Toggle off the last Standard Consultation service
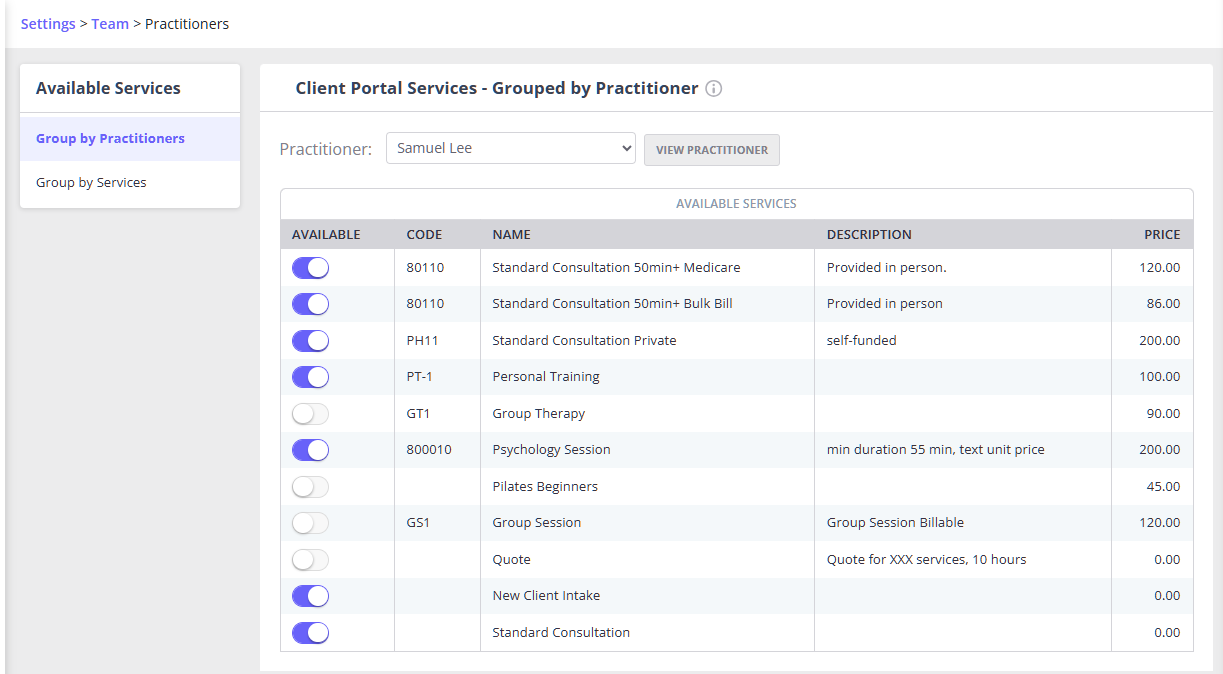1223x674 pixels. click(x=310, y=633)
